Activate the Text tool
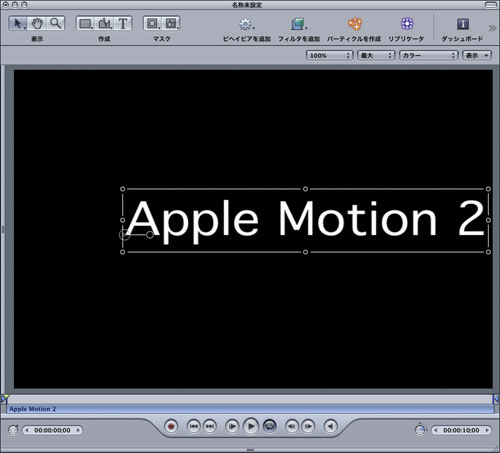This screenshot has height=453, width=500. coord(123,24)
